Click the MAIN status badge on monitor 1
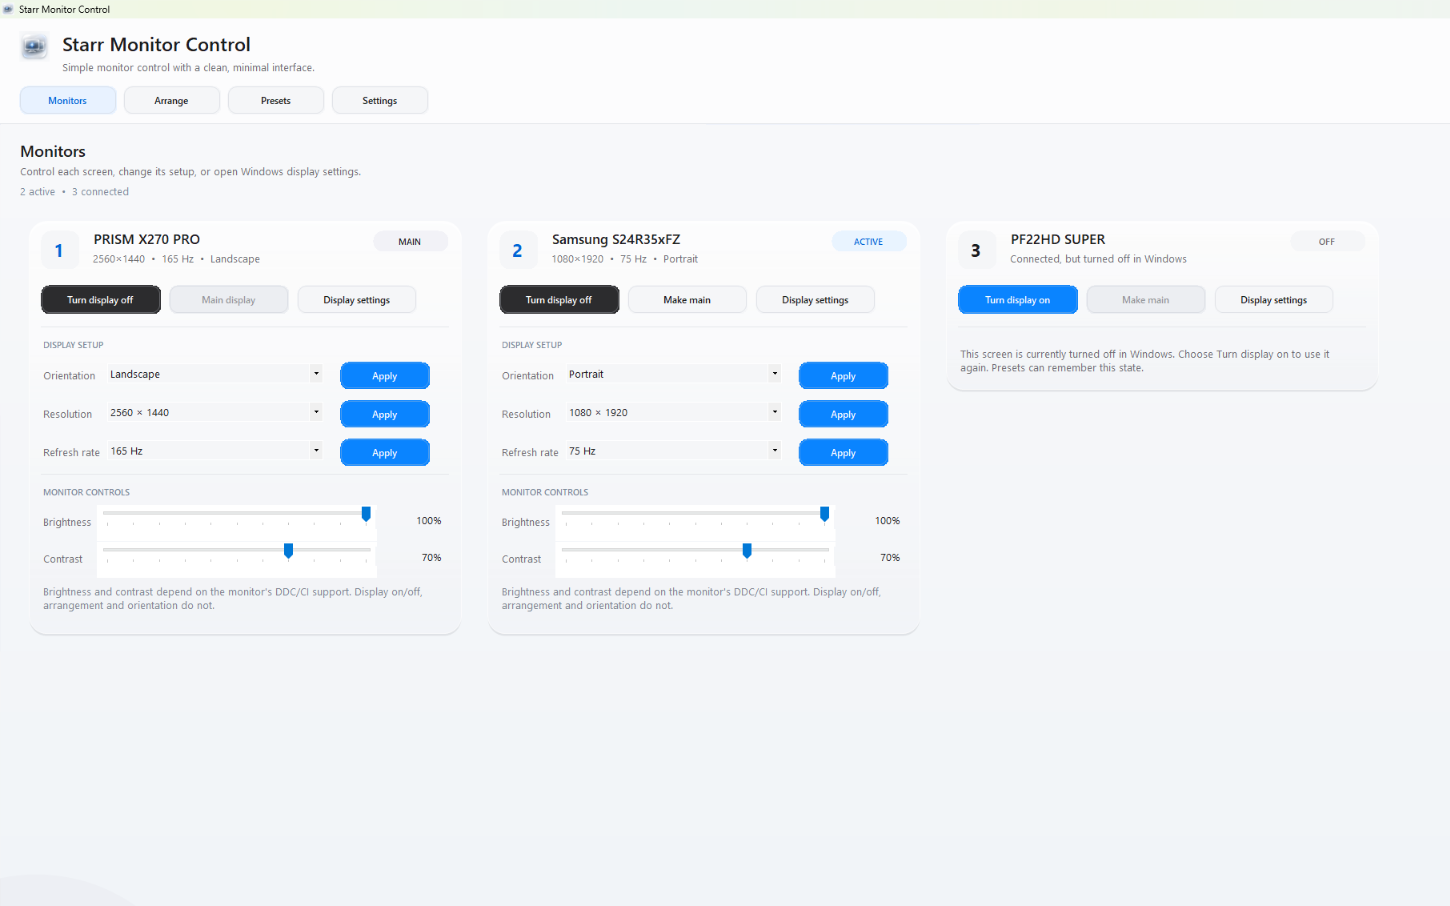This screenshot has width=1450, height=906. [410, 241]
